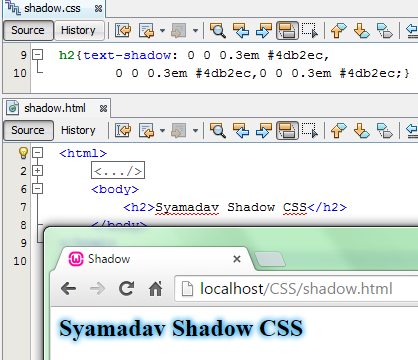Click Forward navigation icon in shadow.css toolbar
418x360 pixels.
pyautogui.click(x=179, y=31)
